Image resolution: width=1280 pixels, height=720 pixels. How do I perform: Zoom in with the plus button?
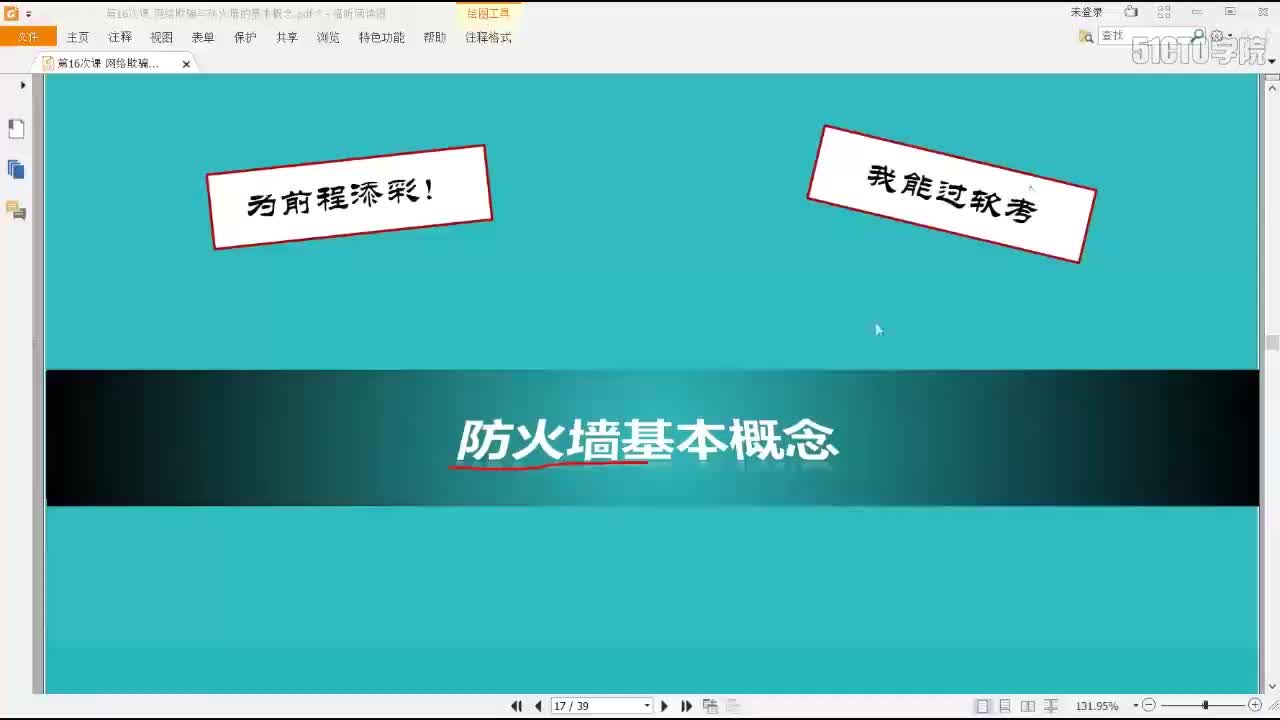point(1255,706)
